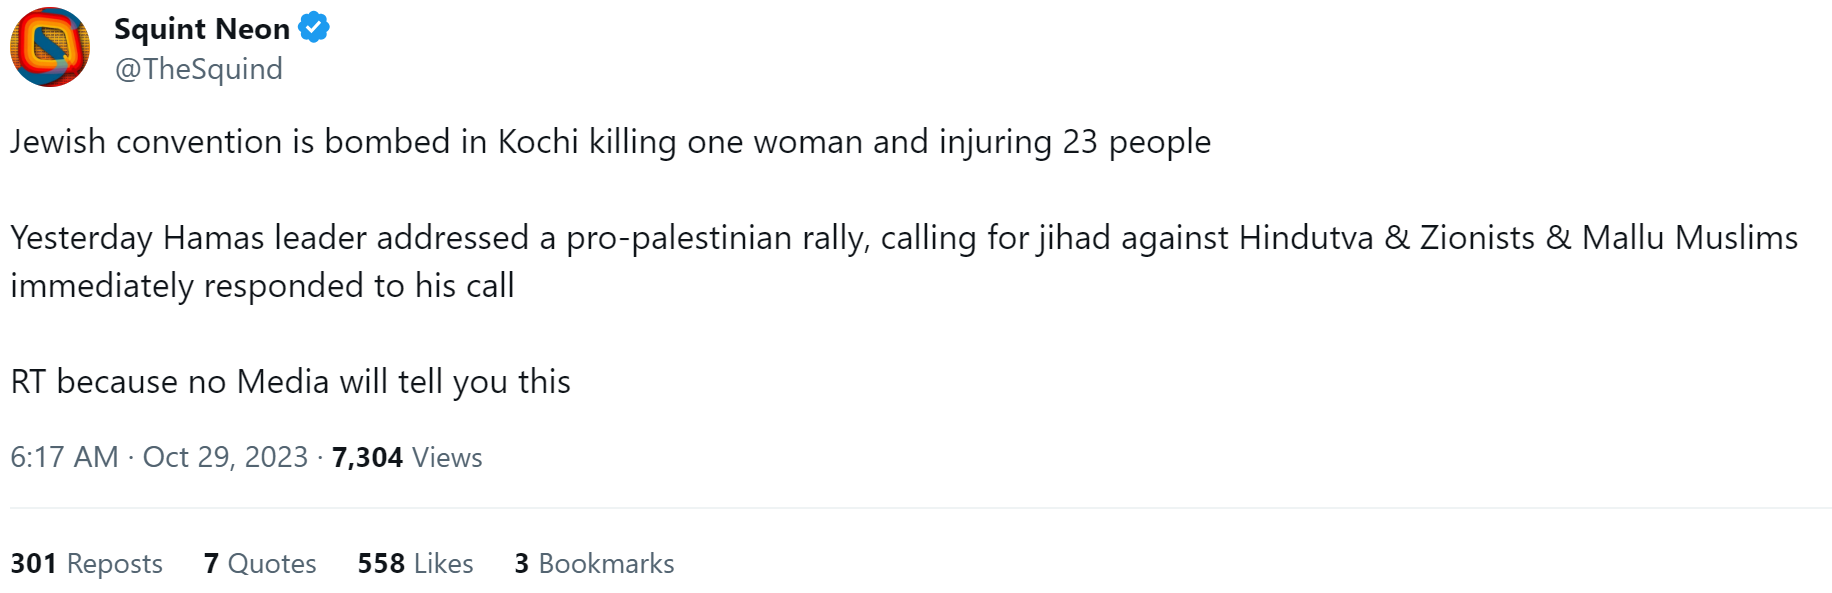This screenshot has height=593, width=1832.
Task: Click the 6:17 AM timestamp
Action: (64, 457)
